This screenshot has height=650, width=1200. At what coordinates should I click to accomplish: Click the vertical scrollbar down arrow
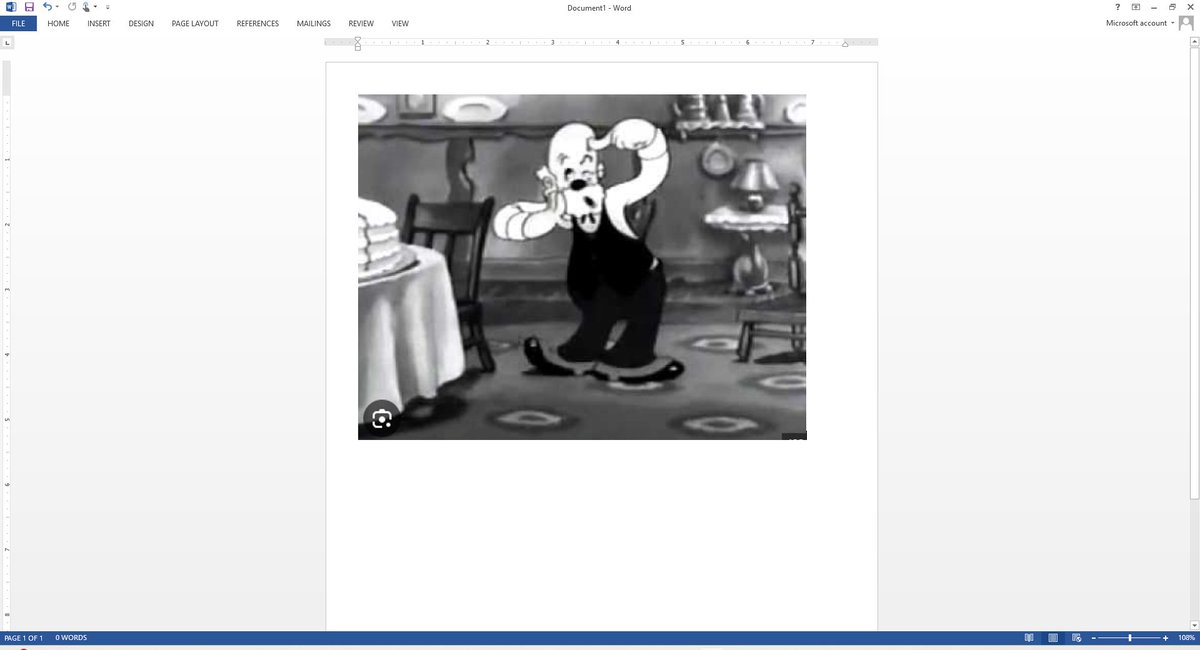click(1194, 625)
